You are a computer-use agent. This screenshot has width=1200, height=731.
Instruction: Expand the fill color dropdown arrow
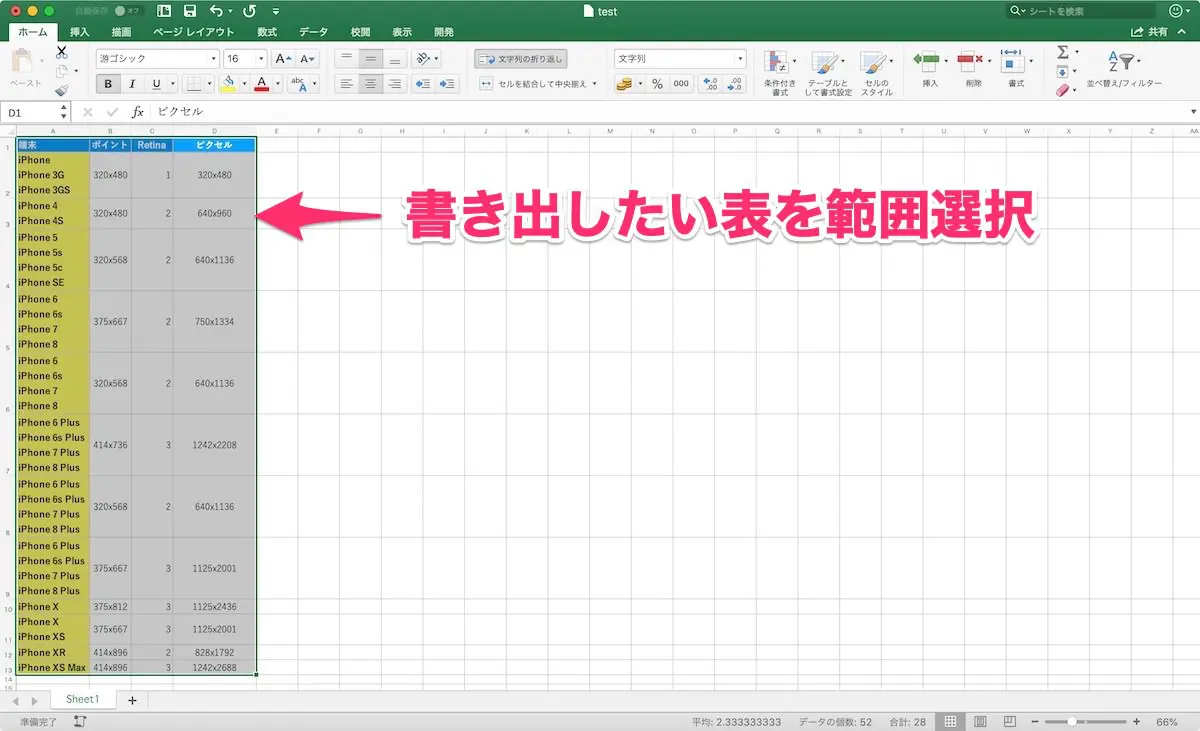click(244, 84)
